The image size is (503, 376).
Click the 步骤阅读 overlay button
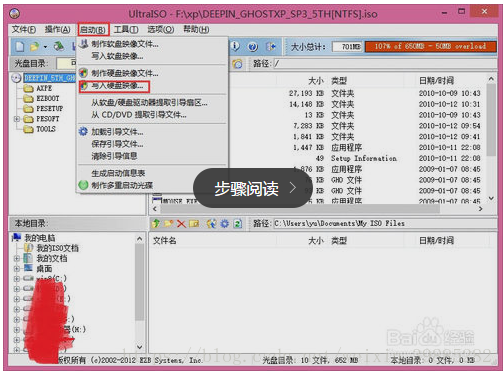pos(252,188)
